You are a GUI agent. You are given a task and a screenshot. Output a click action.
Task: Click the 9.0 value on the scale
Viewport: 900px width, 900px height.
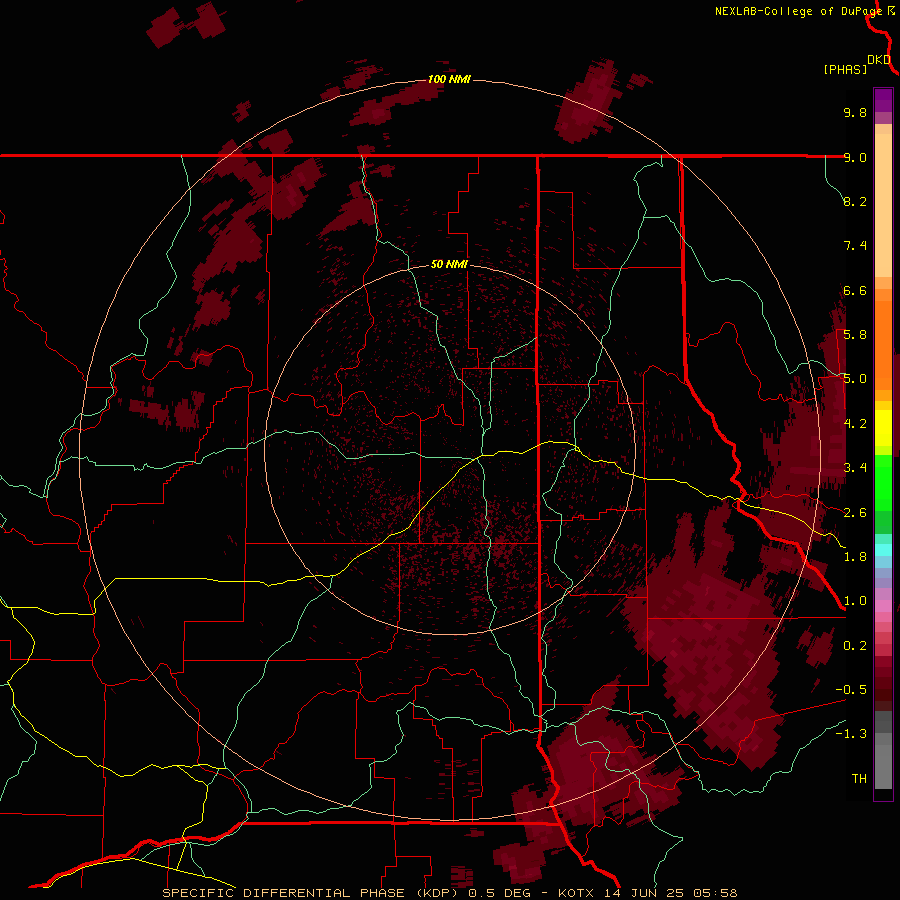(x=855, y=157)
